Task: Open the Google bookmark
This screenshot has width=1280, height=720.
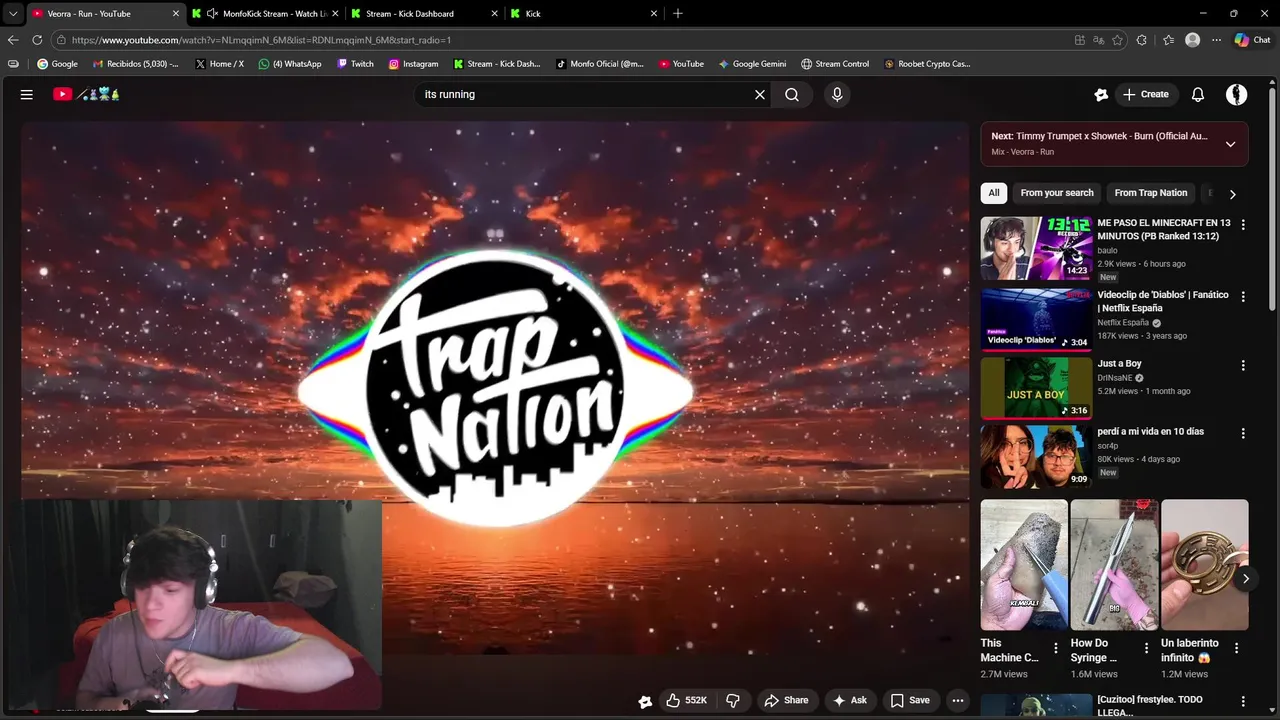Action: (x=57, y=64)
